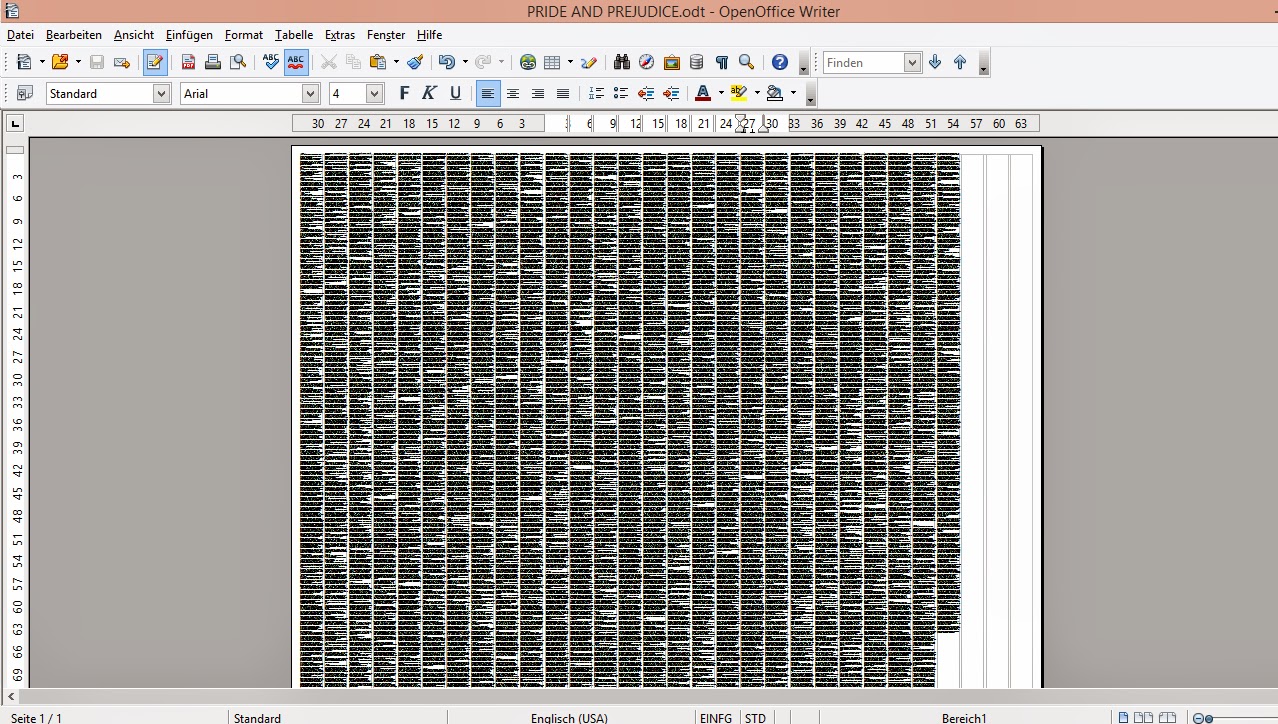Find next with down arrow
1278x724 pixels.
[935, 62]
